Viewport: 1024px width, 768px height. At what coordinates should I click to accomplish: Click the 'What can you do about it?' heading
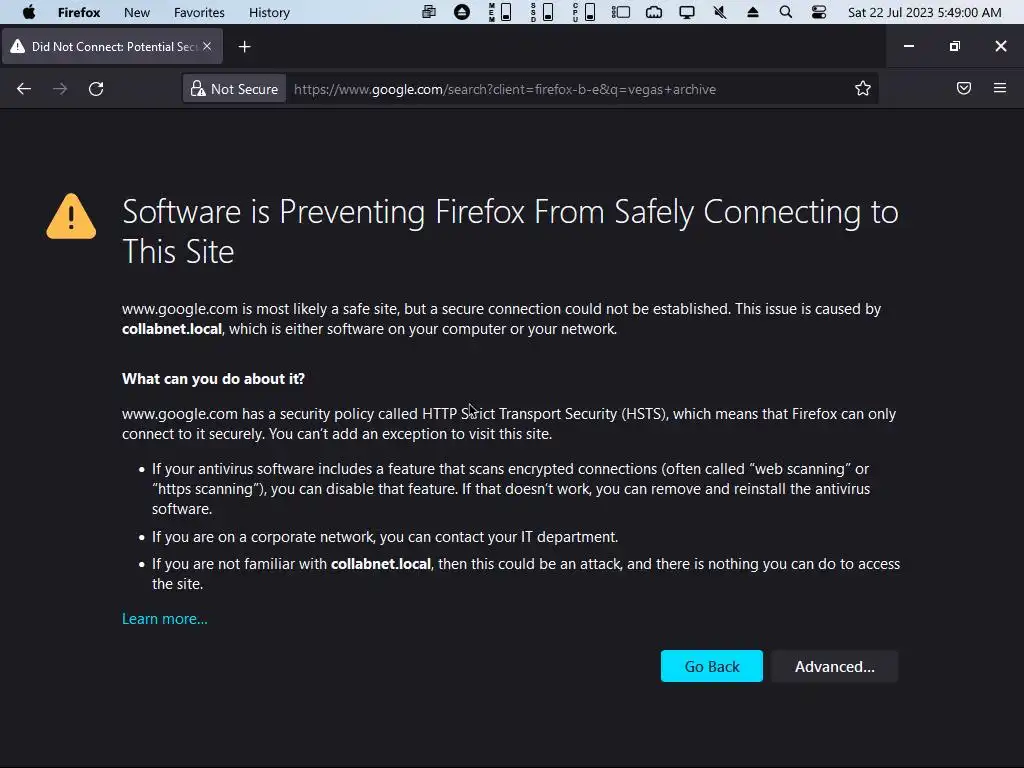[x=213, y=379]
